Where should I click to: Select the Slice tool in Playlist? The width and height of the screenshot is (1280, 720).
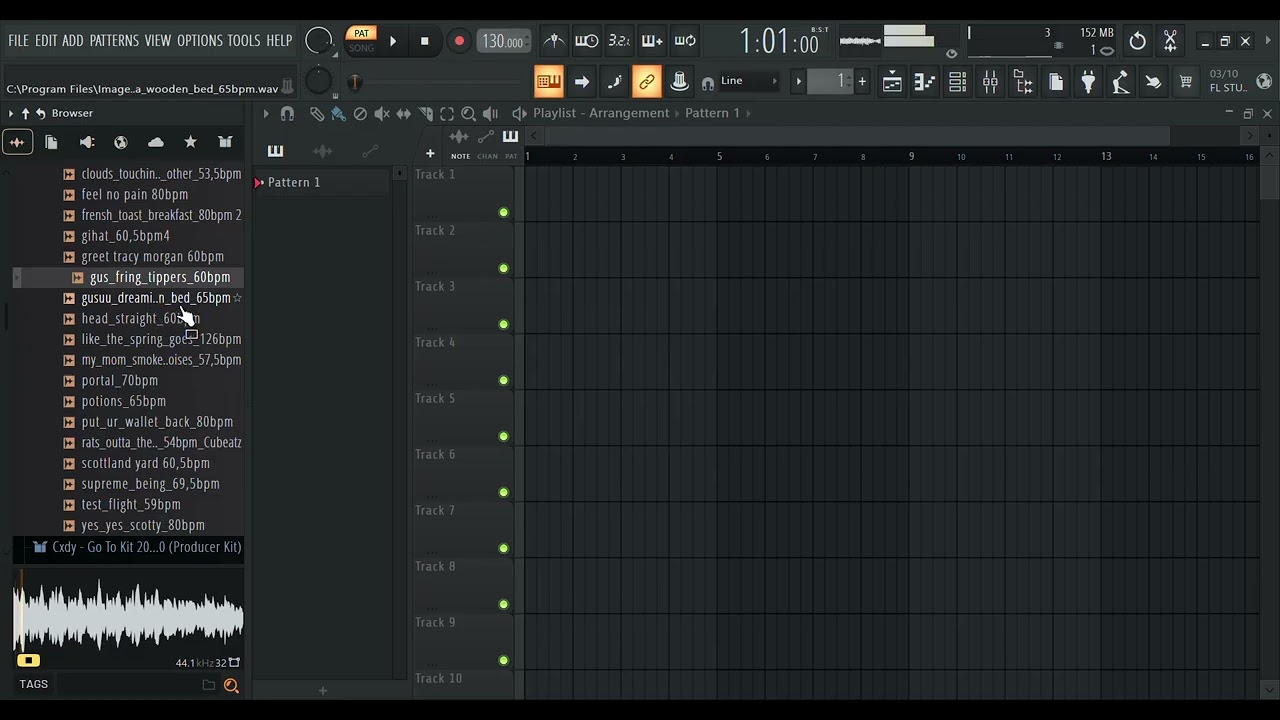coord(426,114)
